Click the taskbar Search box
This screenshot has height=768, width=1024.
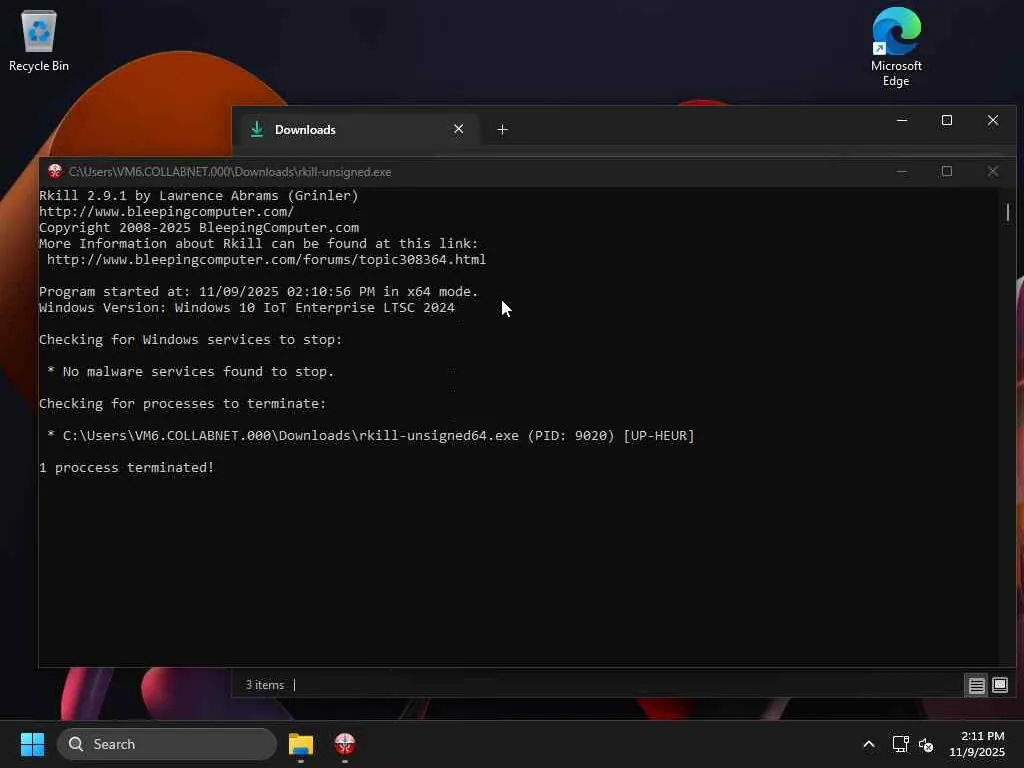[x=167, y=744]
